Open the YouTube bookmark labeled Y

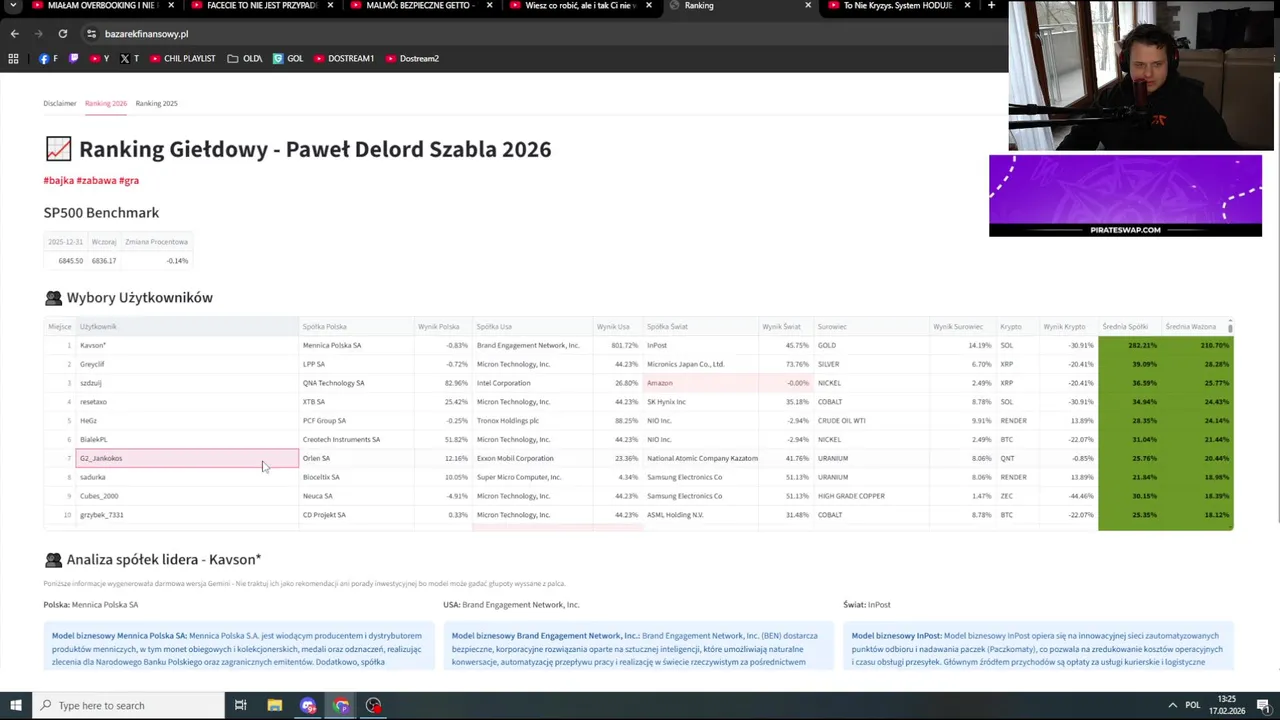click(99, 58)
